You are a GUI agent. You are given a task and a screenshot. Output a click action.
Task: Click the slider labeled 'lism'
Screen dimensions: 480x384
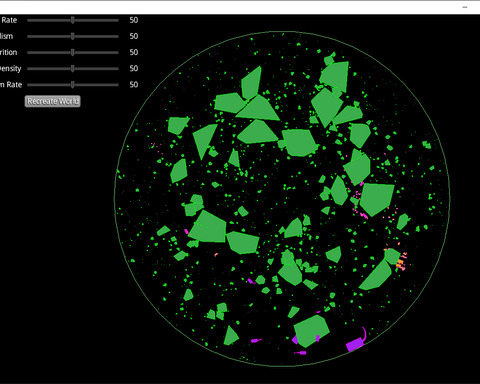[73, 36]
